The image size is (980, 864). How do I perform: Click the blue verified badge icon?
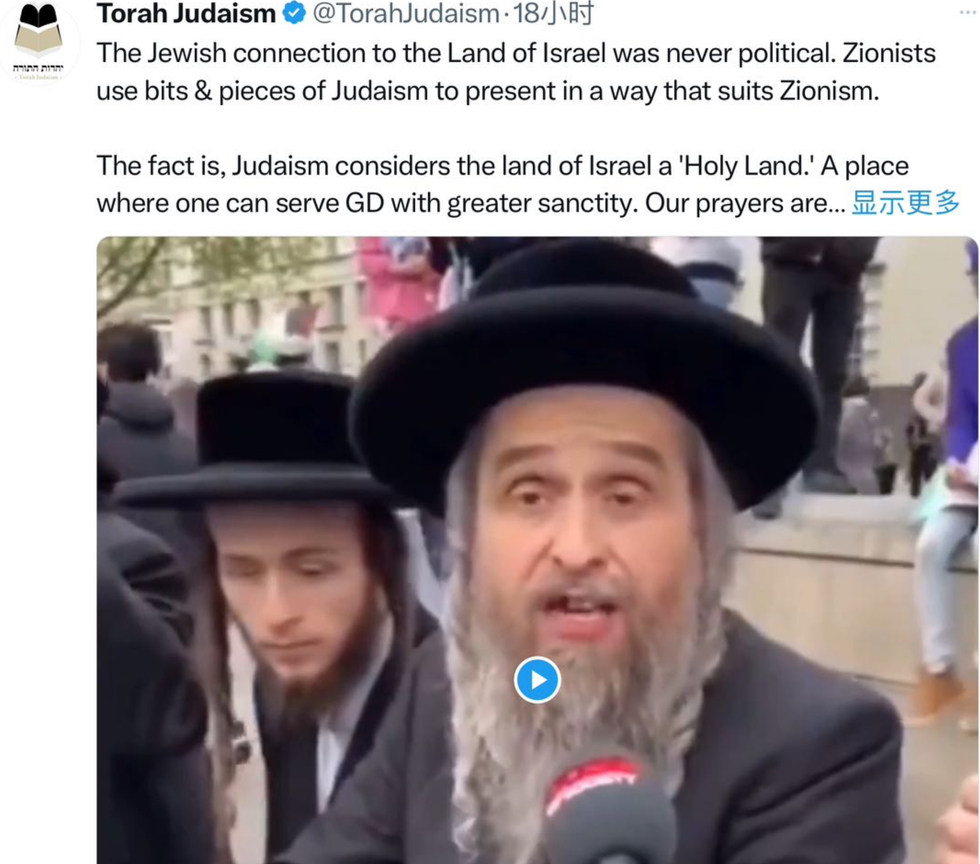click(x=294, y=13)
